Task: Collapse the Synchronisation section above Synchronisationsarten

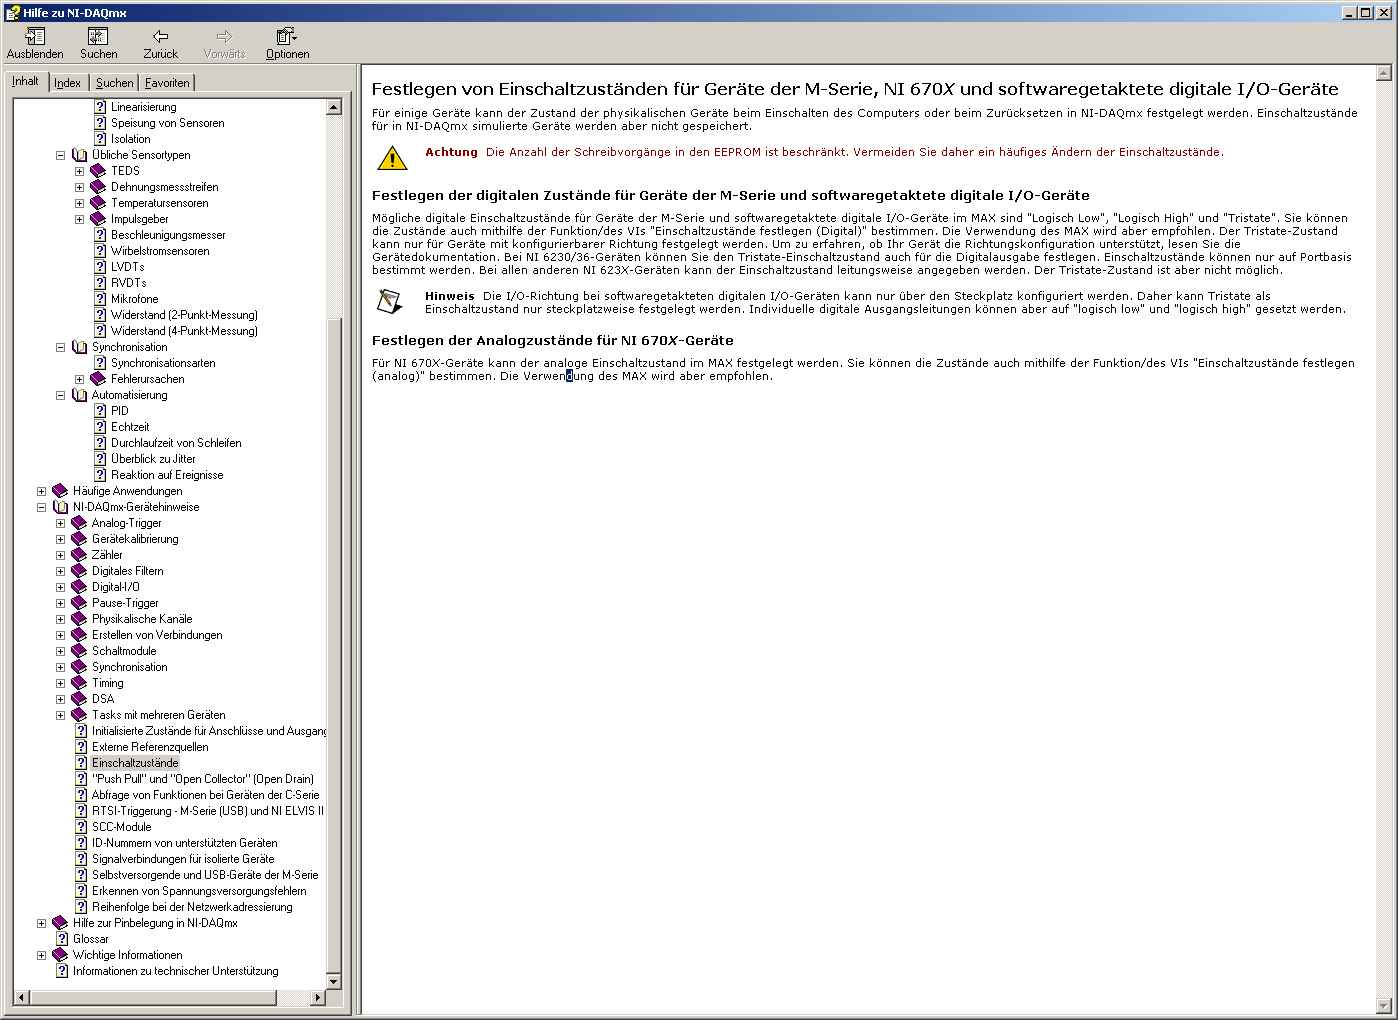Action: click(x=60, y=347)
